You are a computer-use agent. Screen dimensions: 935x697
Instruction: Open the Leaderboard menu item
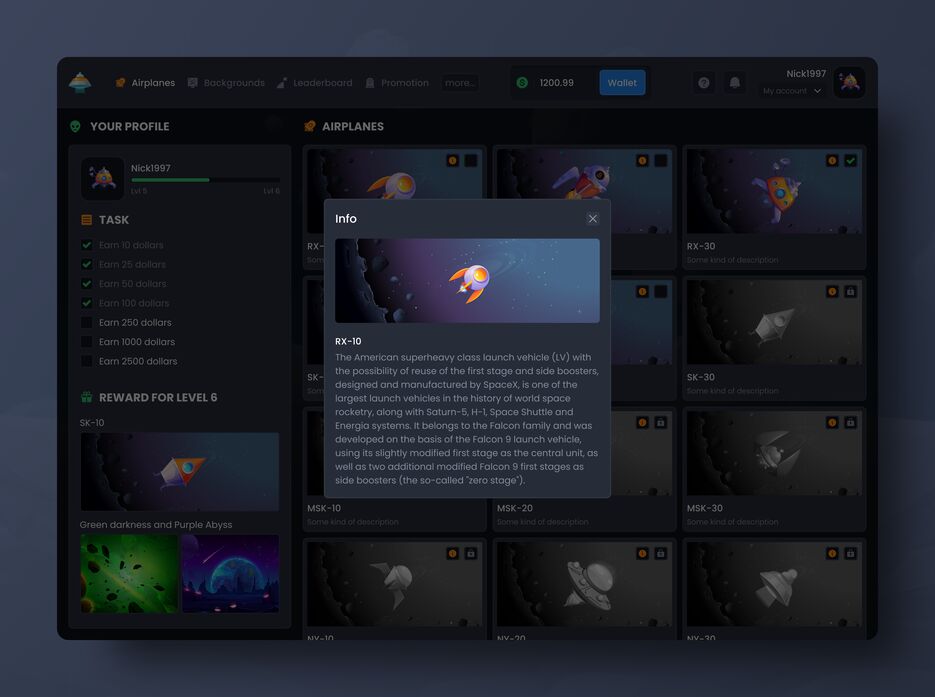click(315, 83)
